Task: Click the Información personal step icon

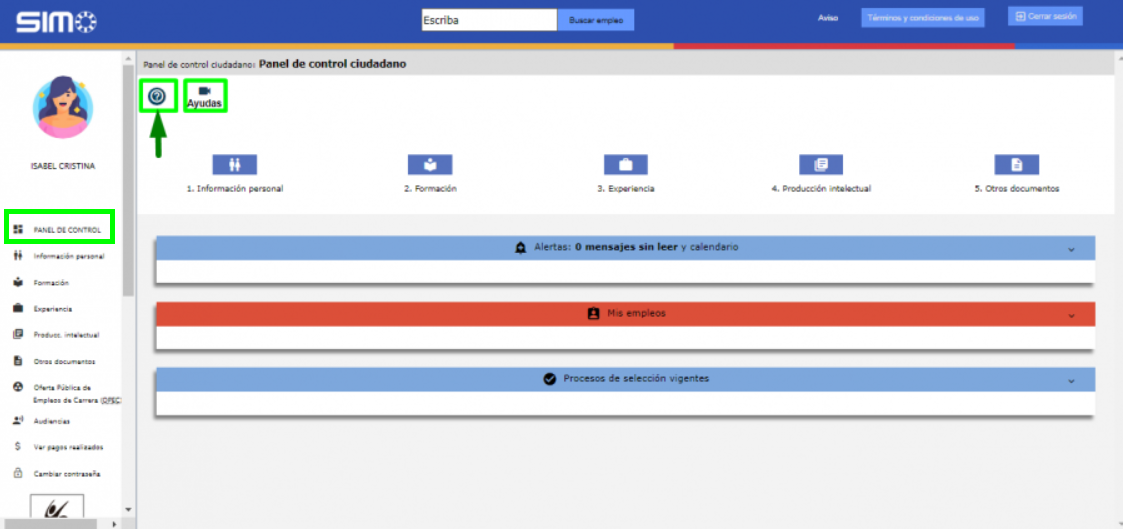Action: [235, 165]
